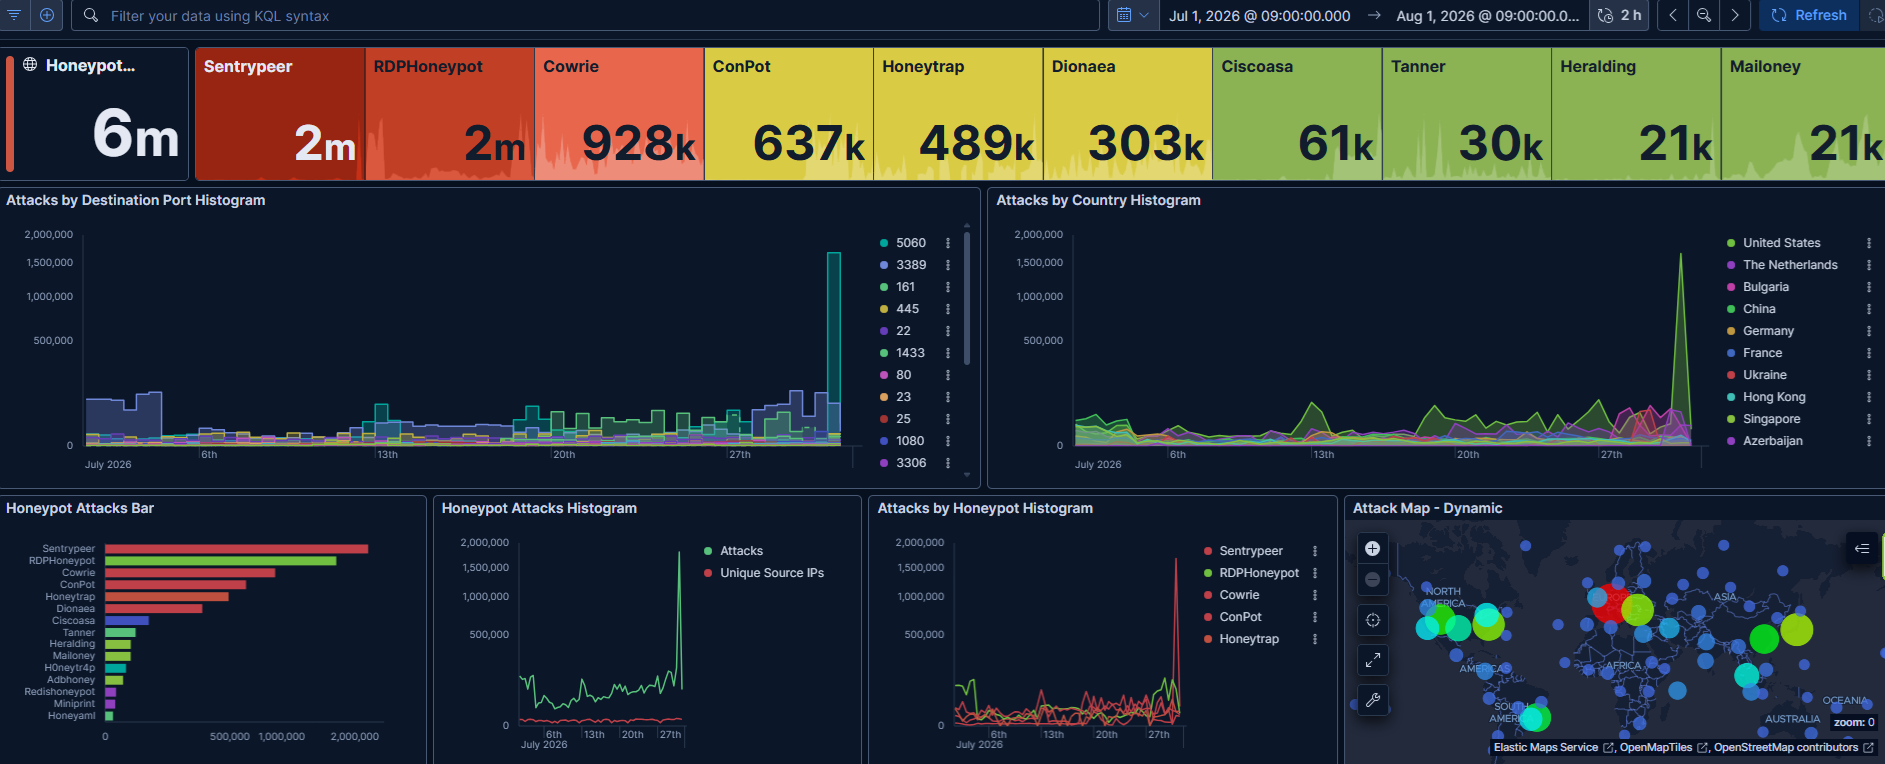Open the filter menu icon
Image resolution: width=1885 pixels, height=764 pixels.
14,15
